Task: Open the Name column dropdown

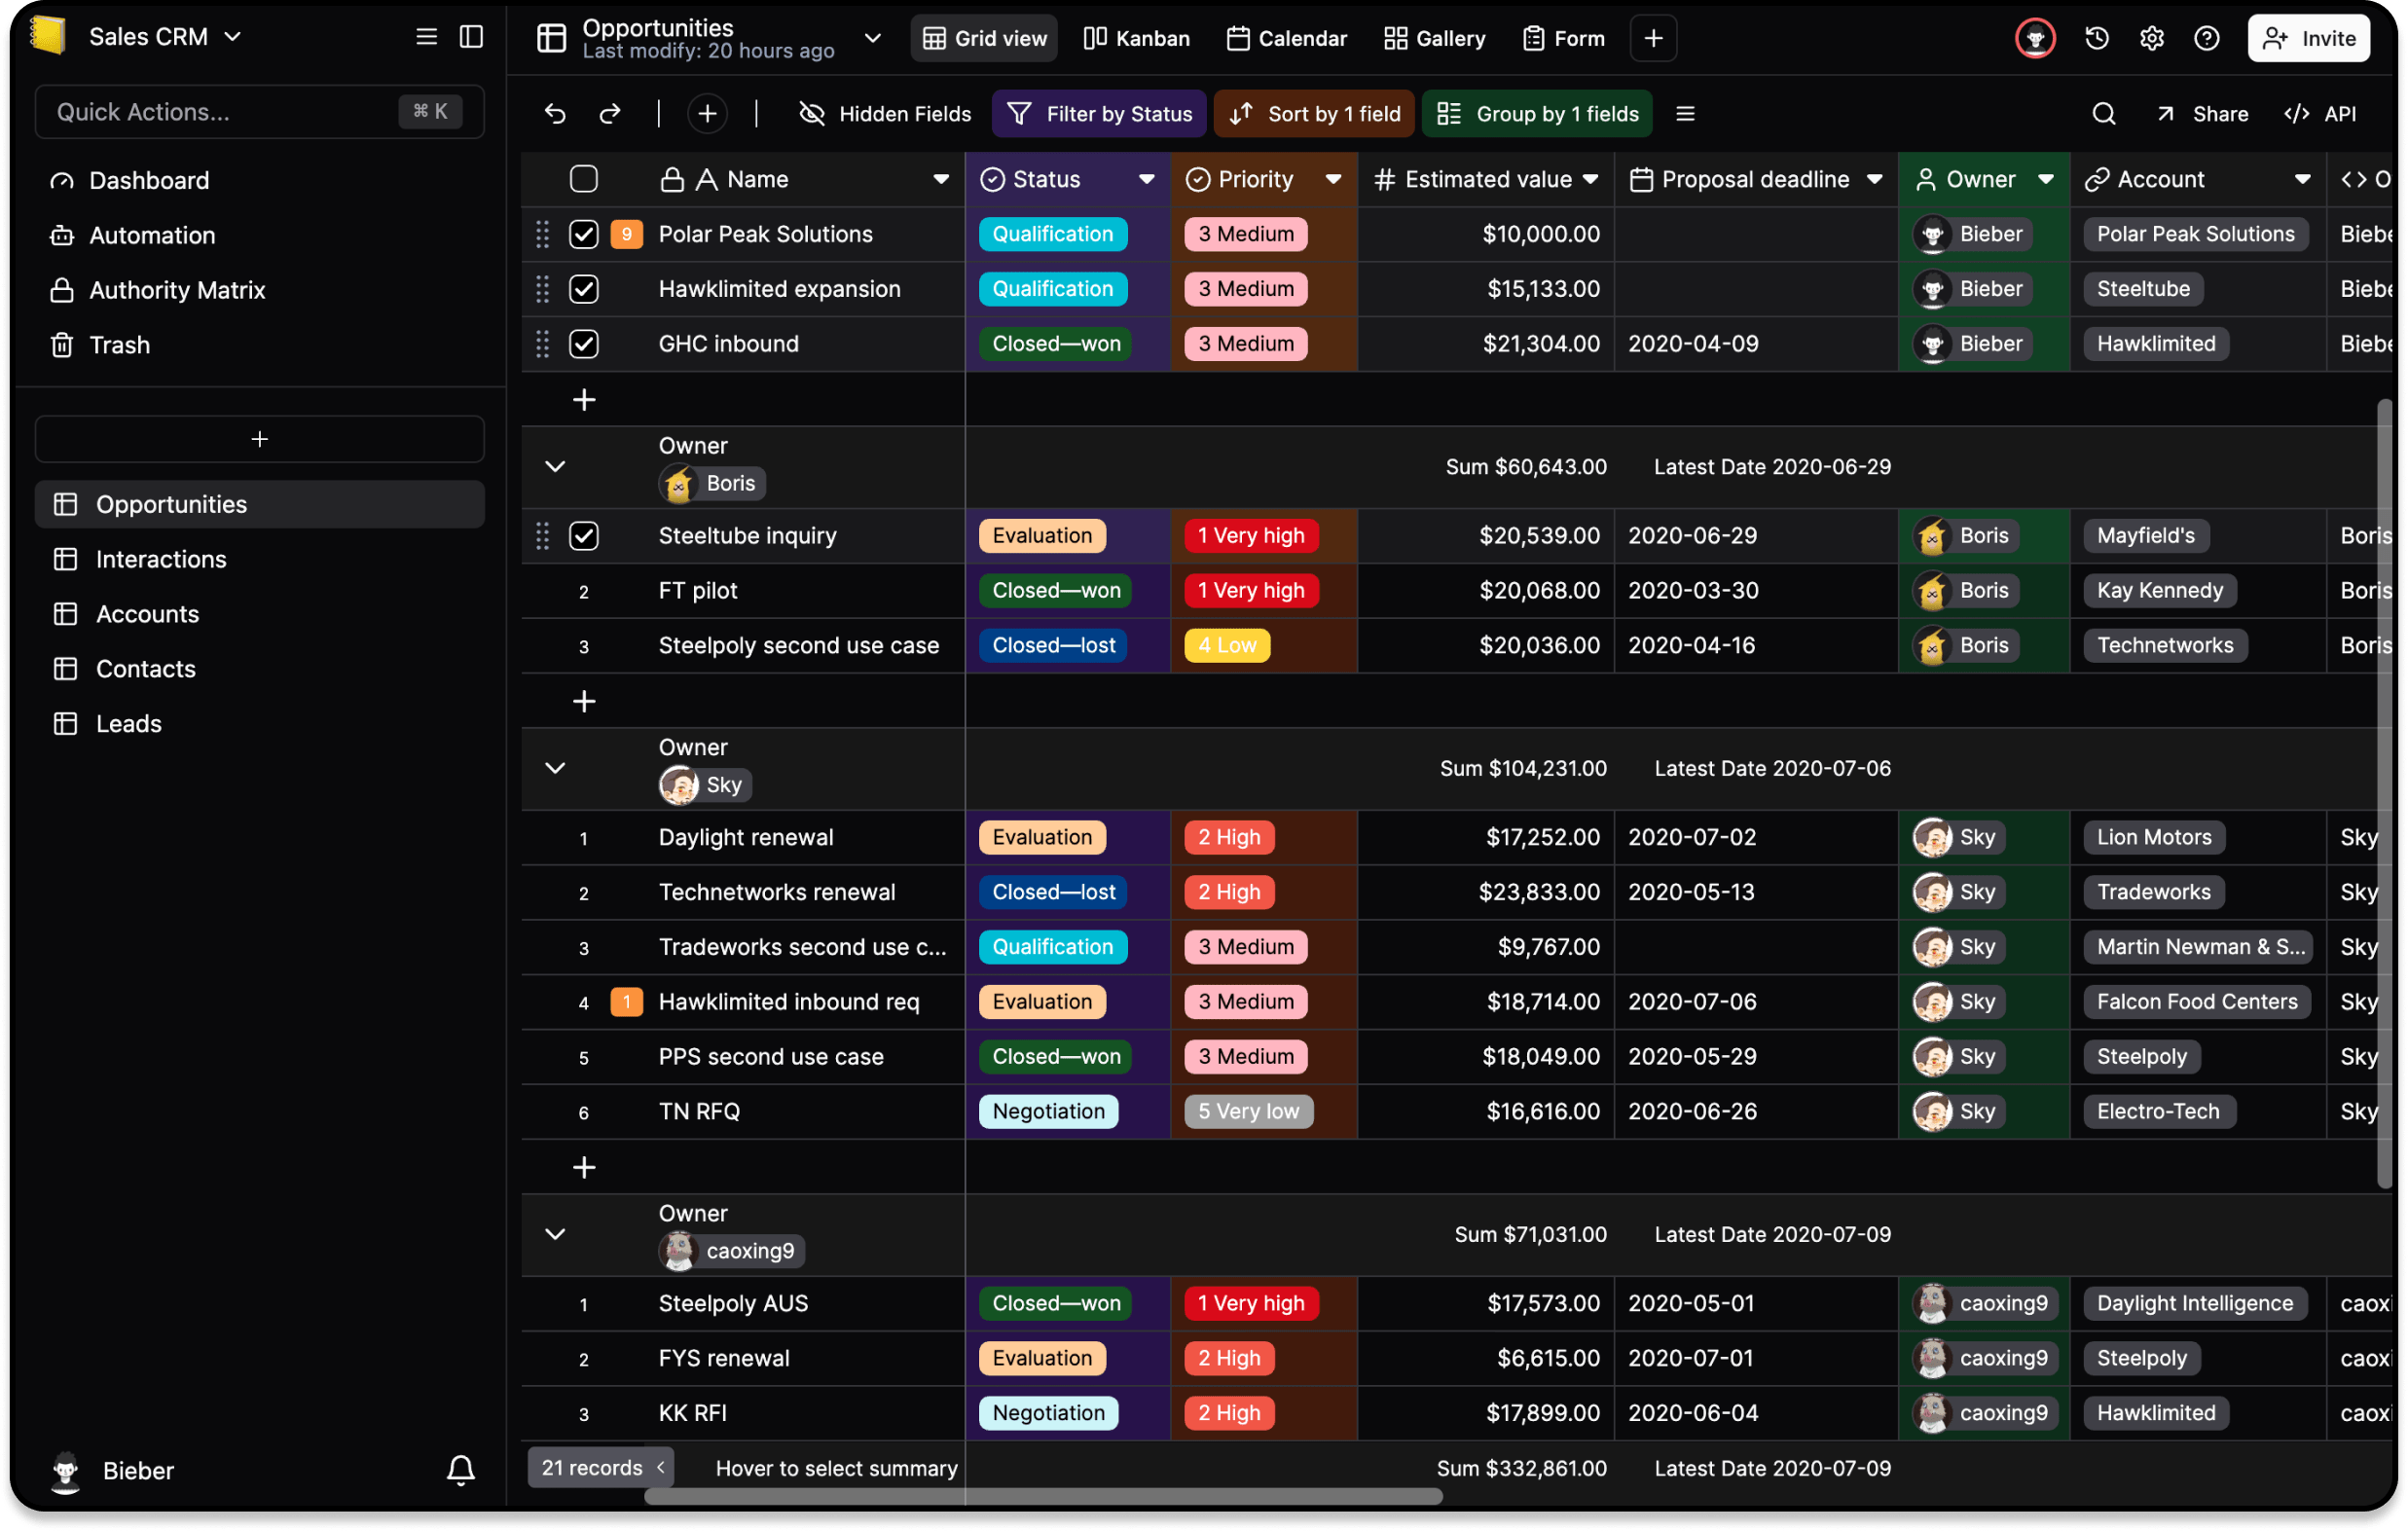Action: tap(941, 179)
